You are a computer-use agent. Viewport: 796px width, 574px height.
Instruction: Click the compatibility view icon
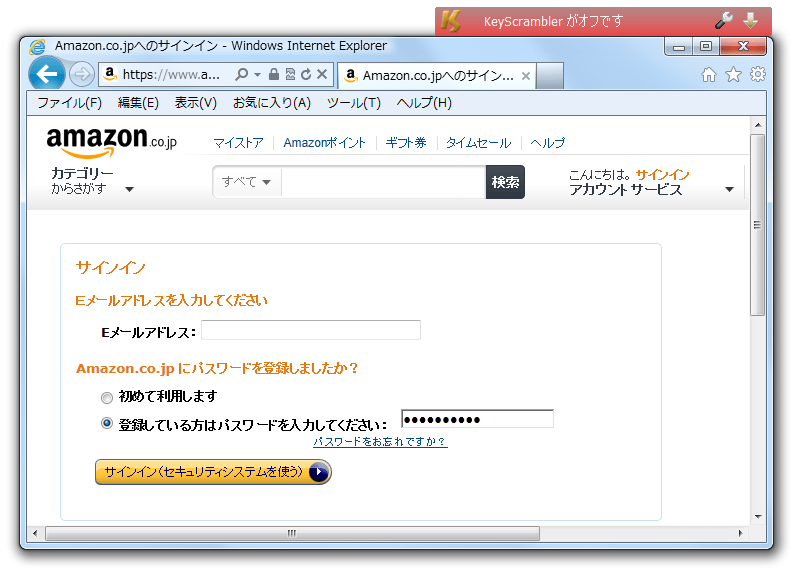pyautogui.click(x=290, y=75)
